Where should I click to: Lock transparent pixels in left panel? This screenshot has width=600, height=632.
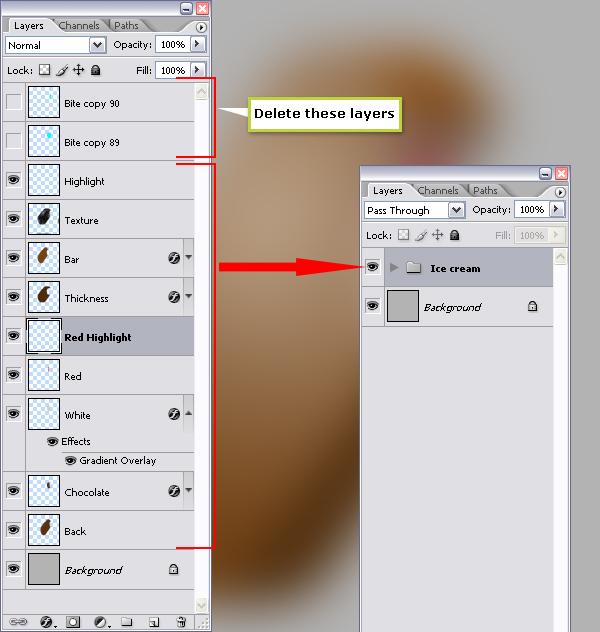[44, 70]
